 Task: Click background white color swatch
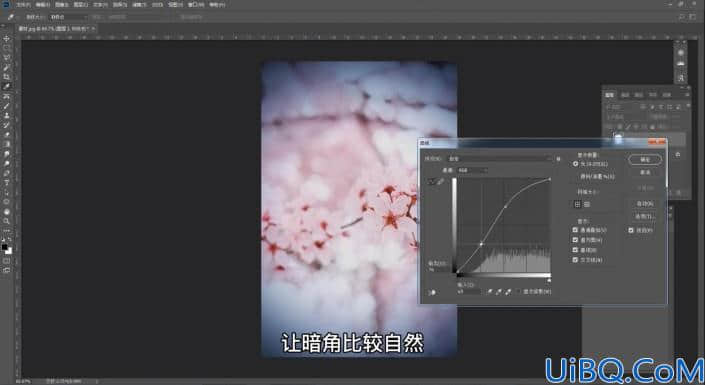coord(9,251)
